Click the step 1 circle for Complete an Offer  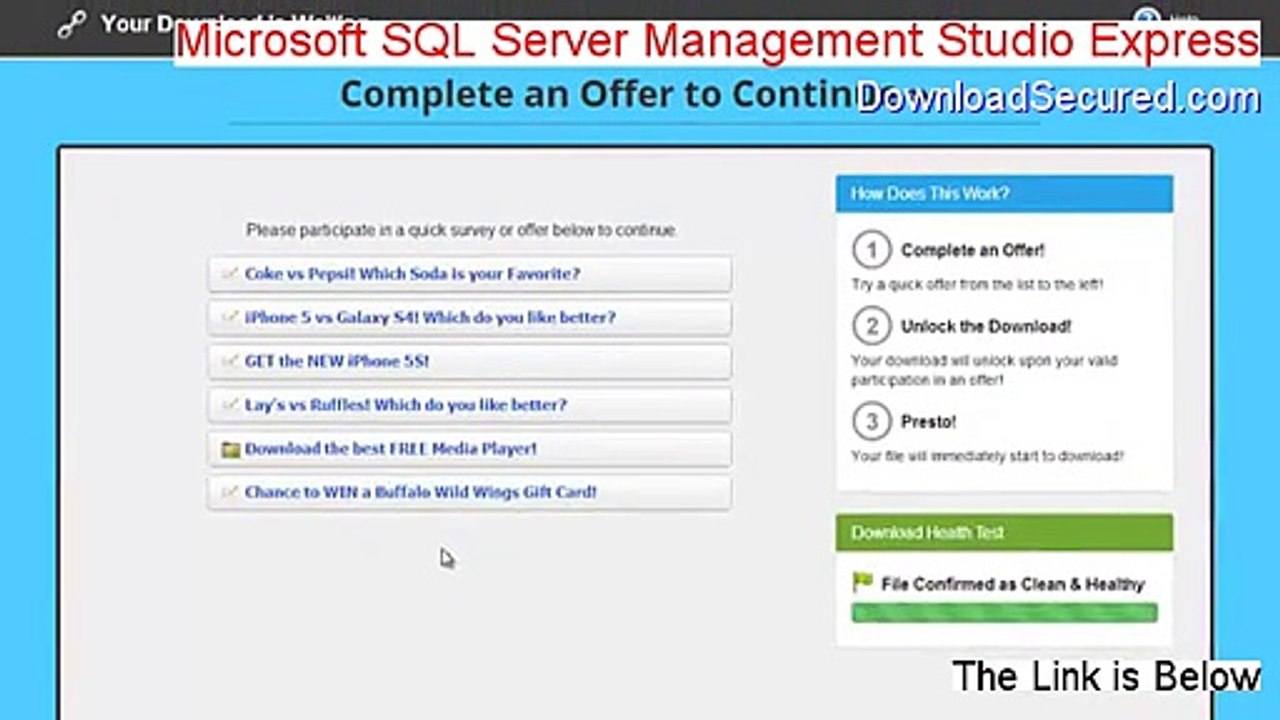[x=871, y=250]
